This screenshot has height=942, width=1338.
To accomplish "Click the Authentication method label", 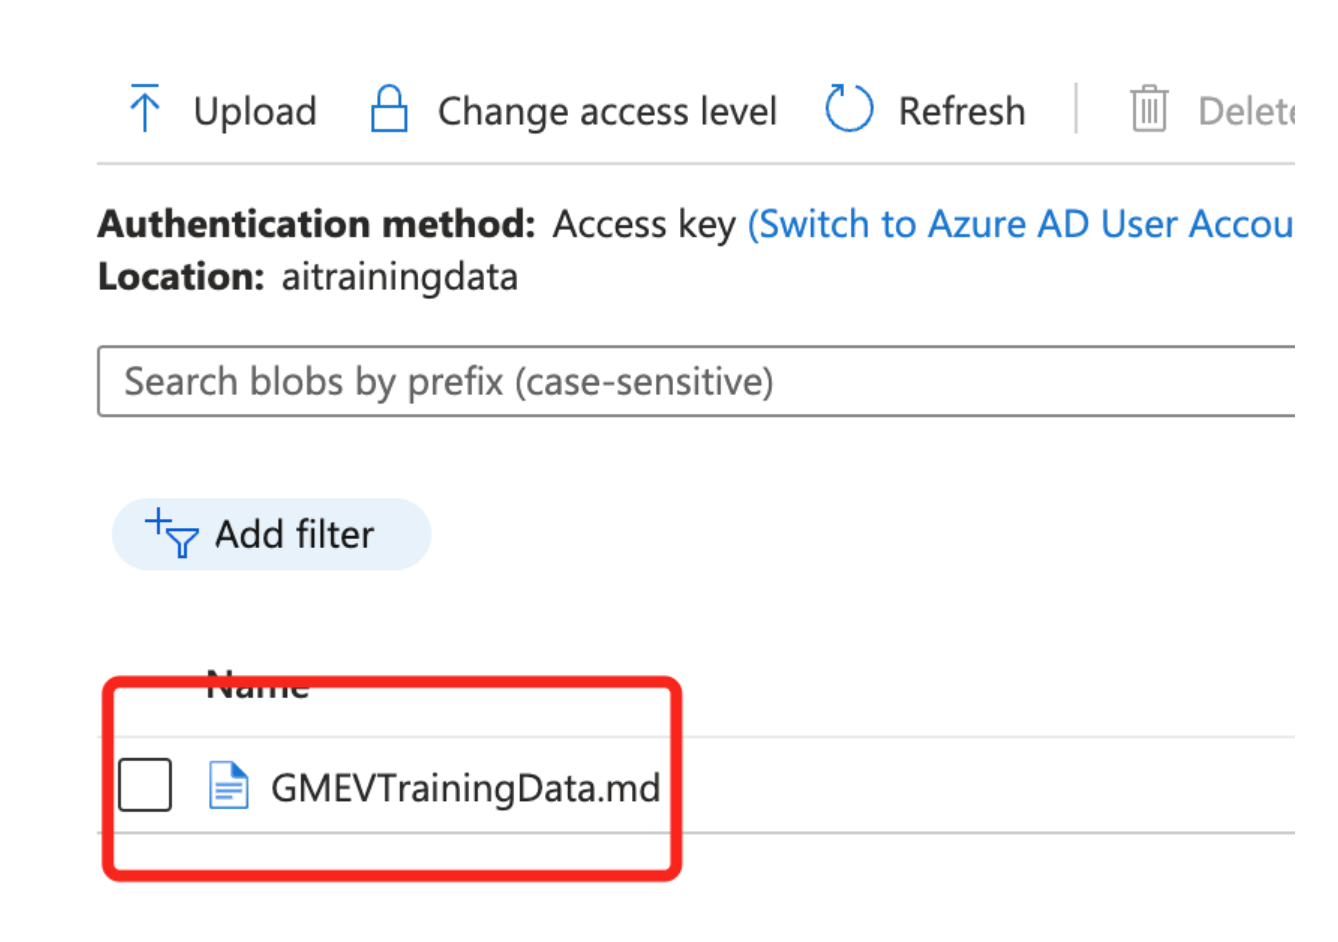I will [x=317, y=224].
